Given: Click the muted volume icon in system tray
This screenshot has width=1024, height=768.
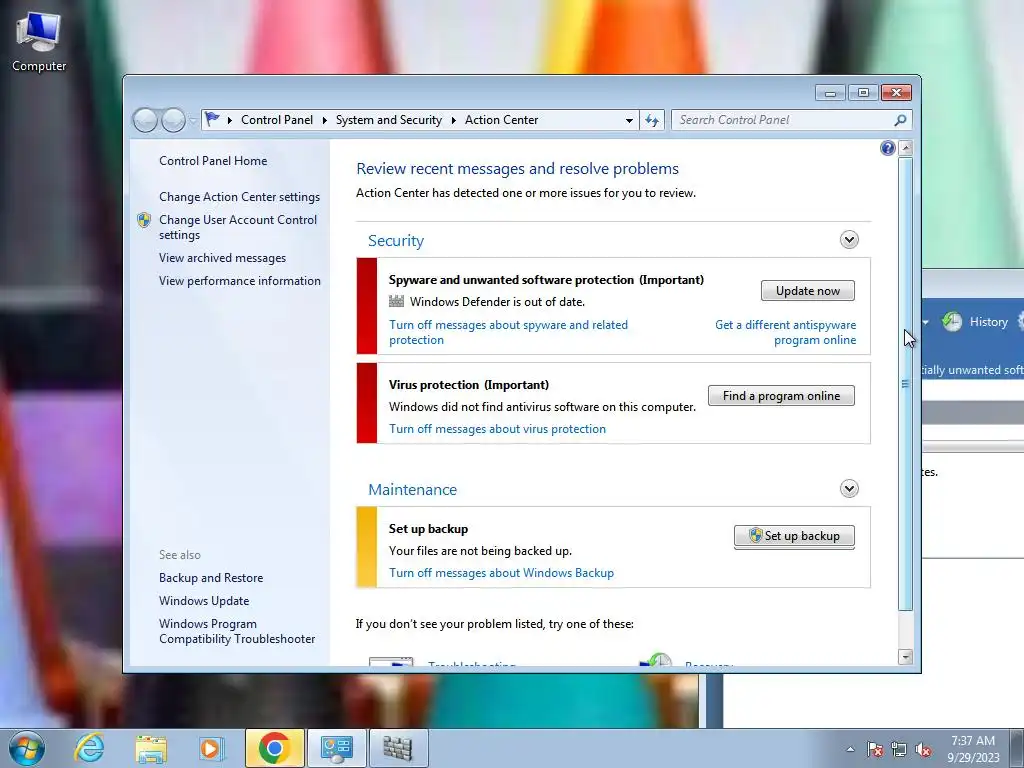Looking at the screenshot, I should pos(923,749).
